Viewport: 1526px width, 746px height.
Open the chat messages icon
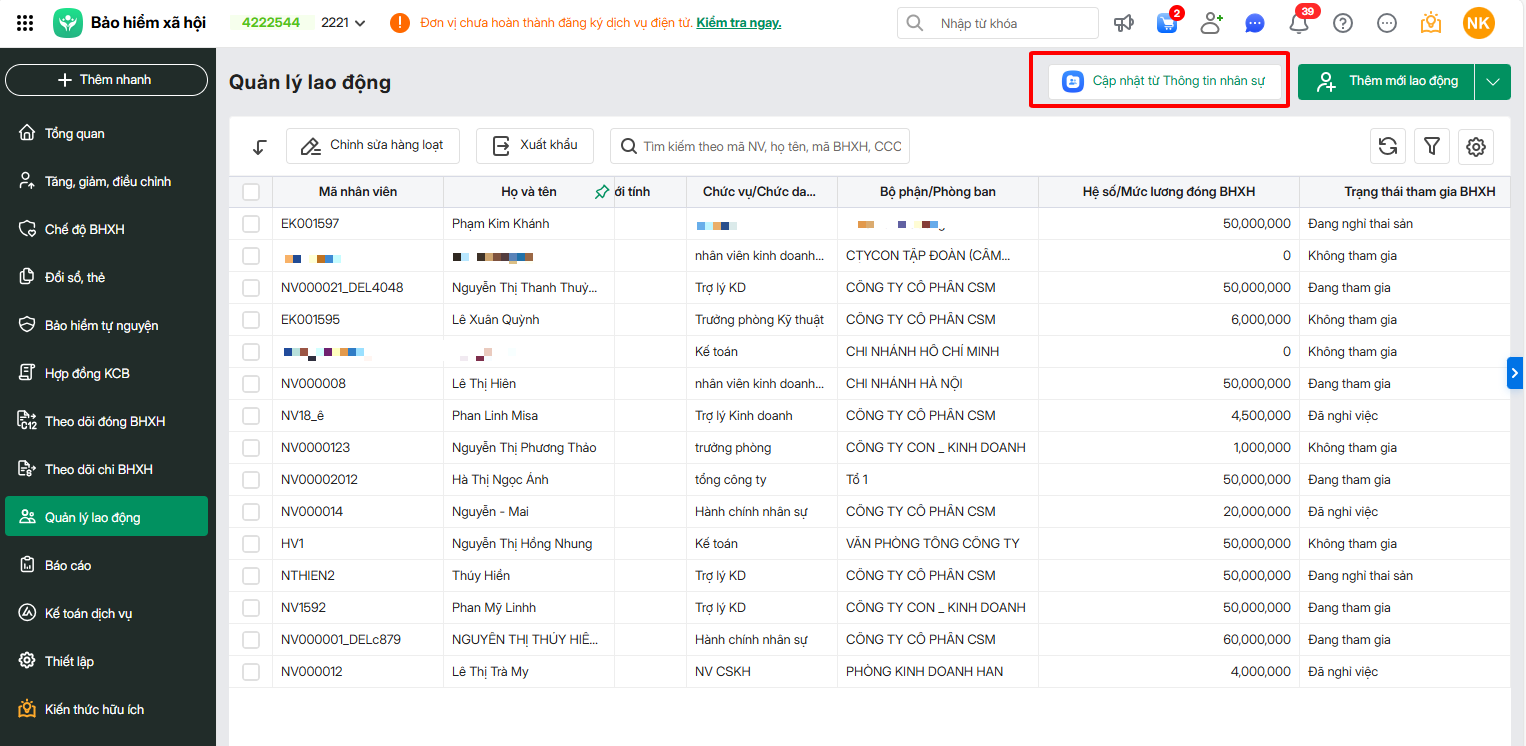click(x=1255, y=23)
